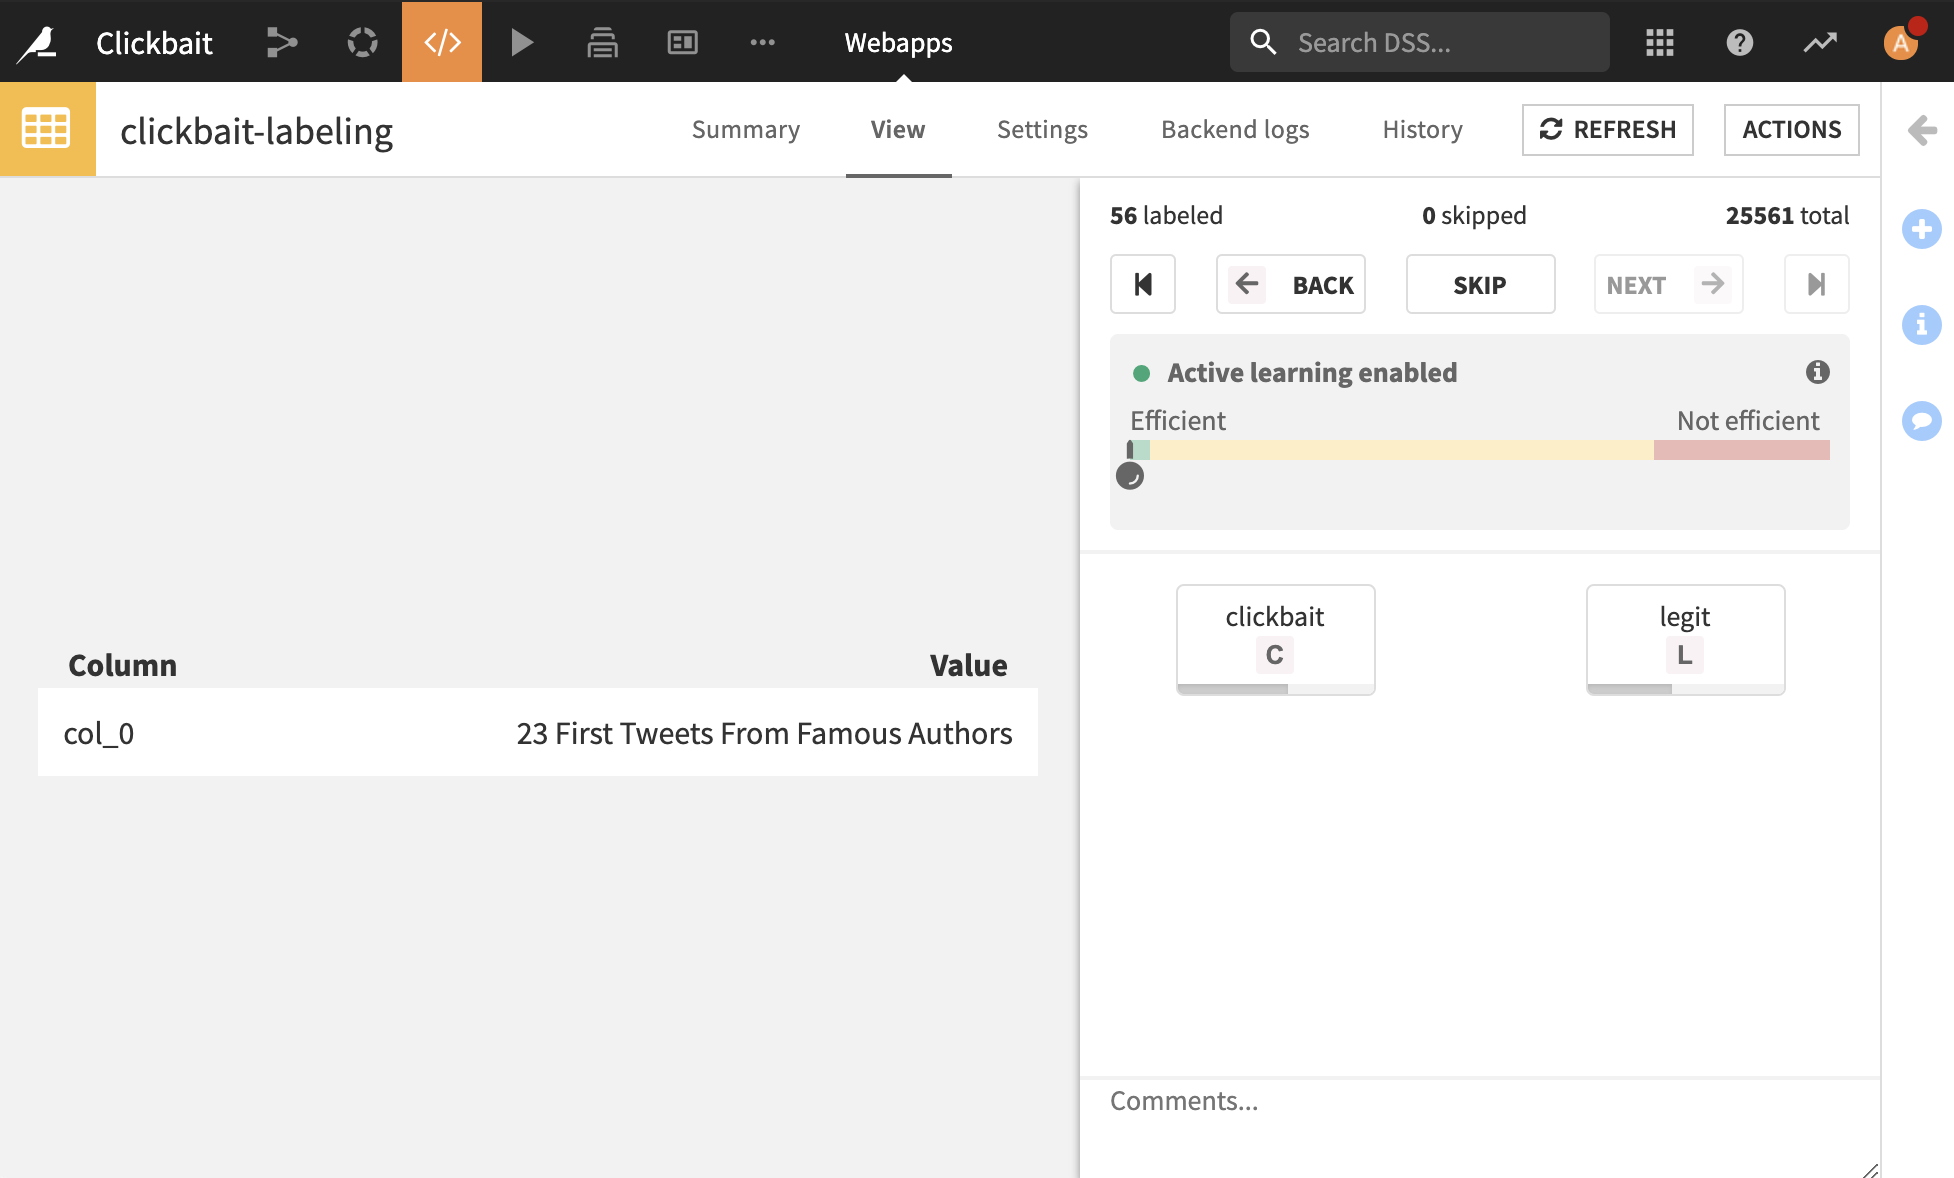Click the '0 skipped' counter
This screenshot has height=1178, width=1954.
[1474, 215]
